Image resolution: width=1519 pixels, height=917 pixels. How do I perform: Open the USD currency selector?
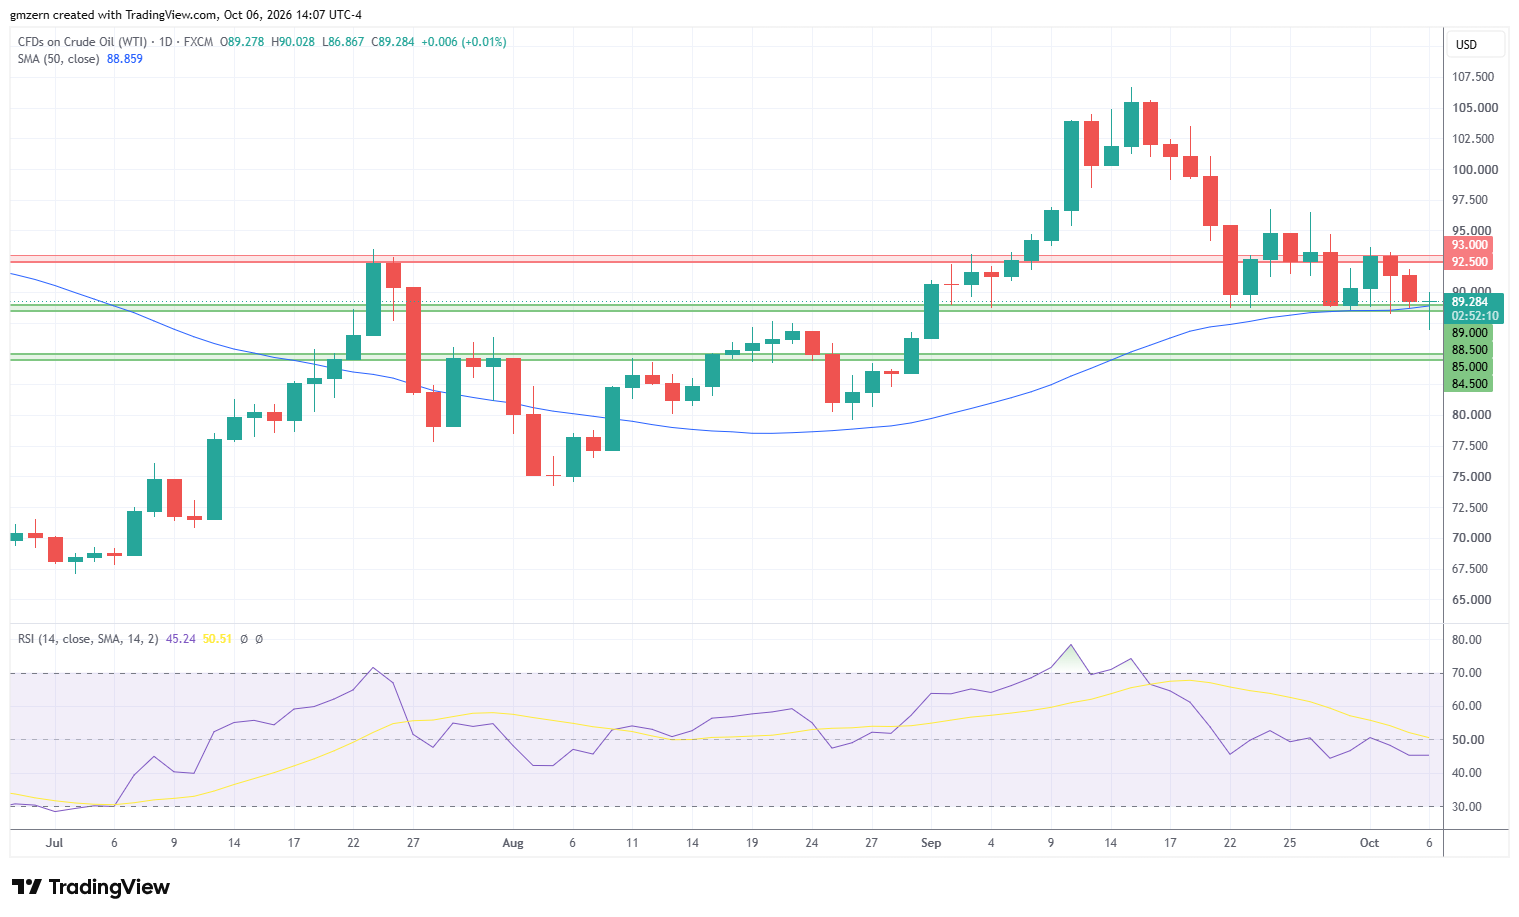(x=1475, y=45)
